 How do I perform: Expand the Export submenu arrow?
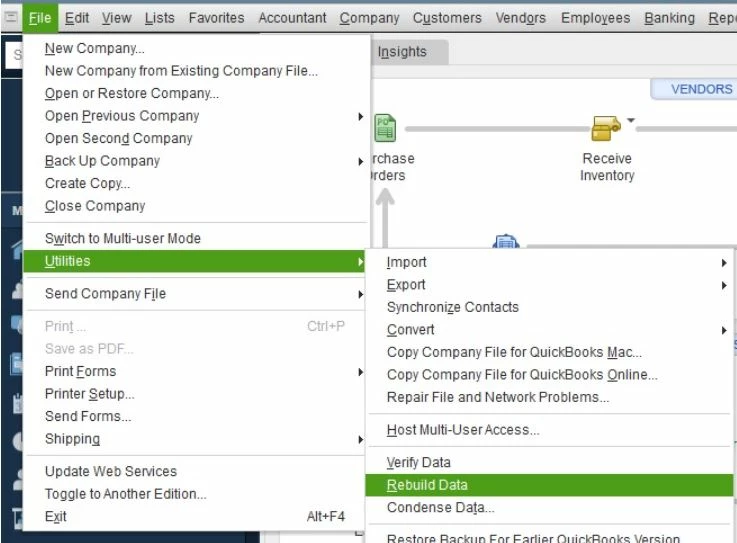[724, 285]
